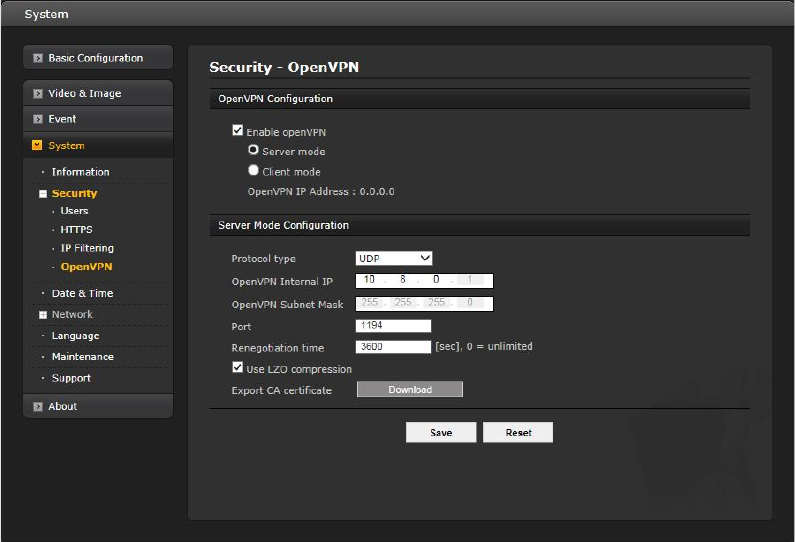Toggle Use LZO compression checkbox

coord(237,367)
